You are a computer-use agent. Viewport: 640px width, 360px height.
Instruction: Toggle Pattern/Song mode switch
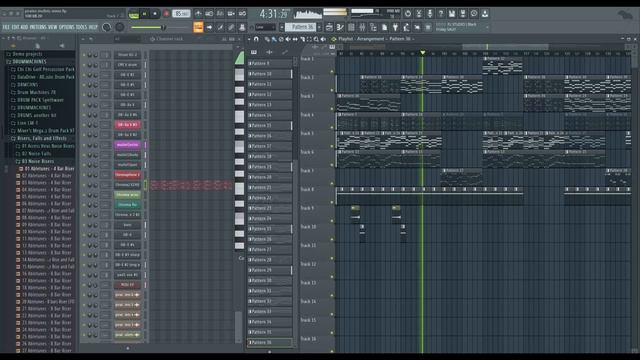[133, 14]
